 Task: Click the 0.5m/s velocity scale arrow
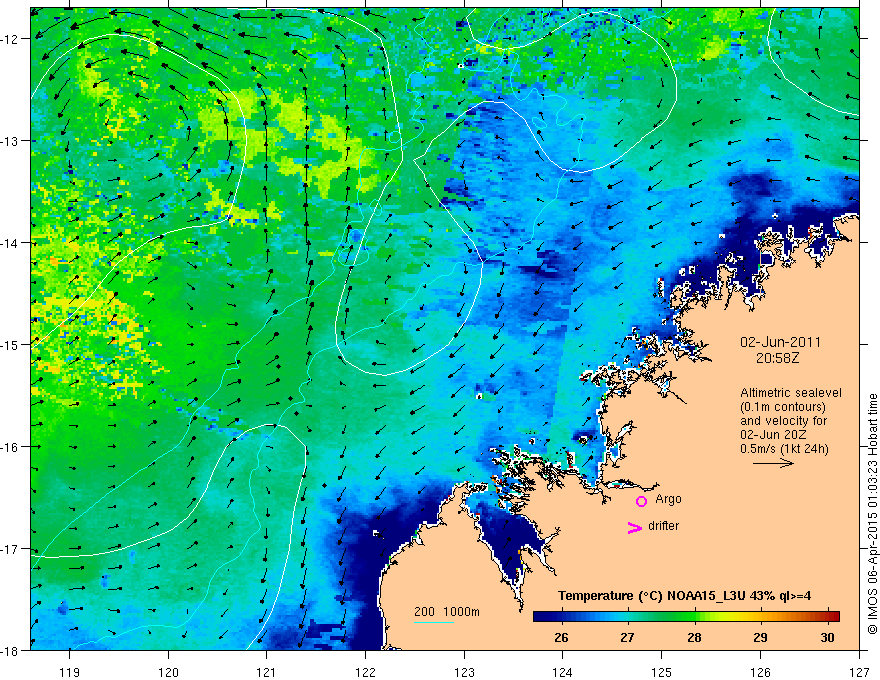(x=773, y=463)
